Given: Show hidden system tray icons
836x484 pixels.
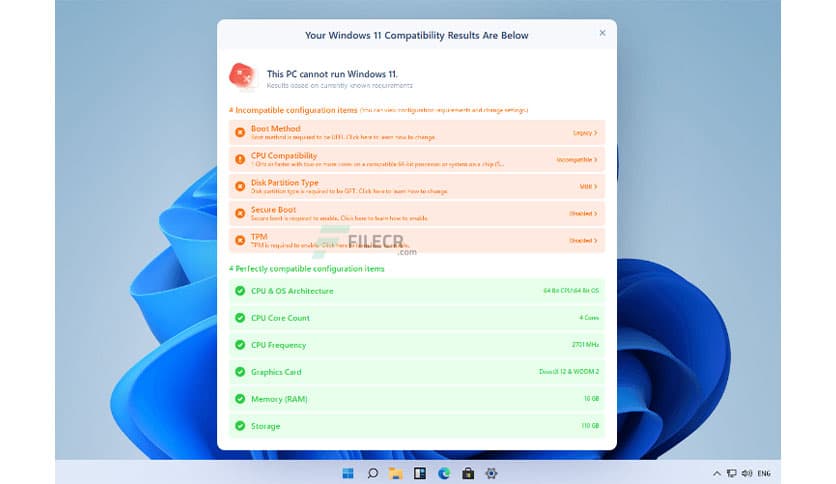Looking at the screenshot, I should [x=717, y=473].
